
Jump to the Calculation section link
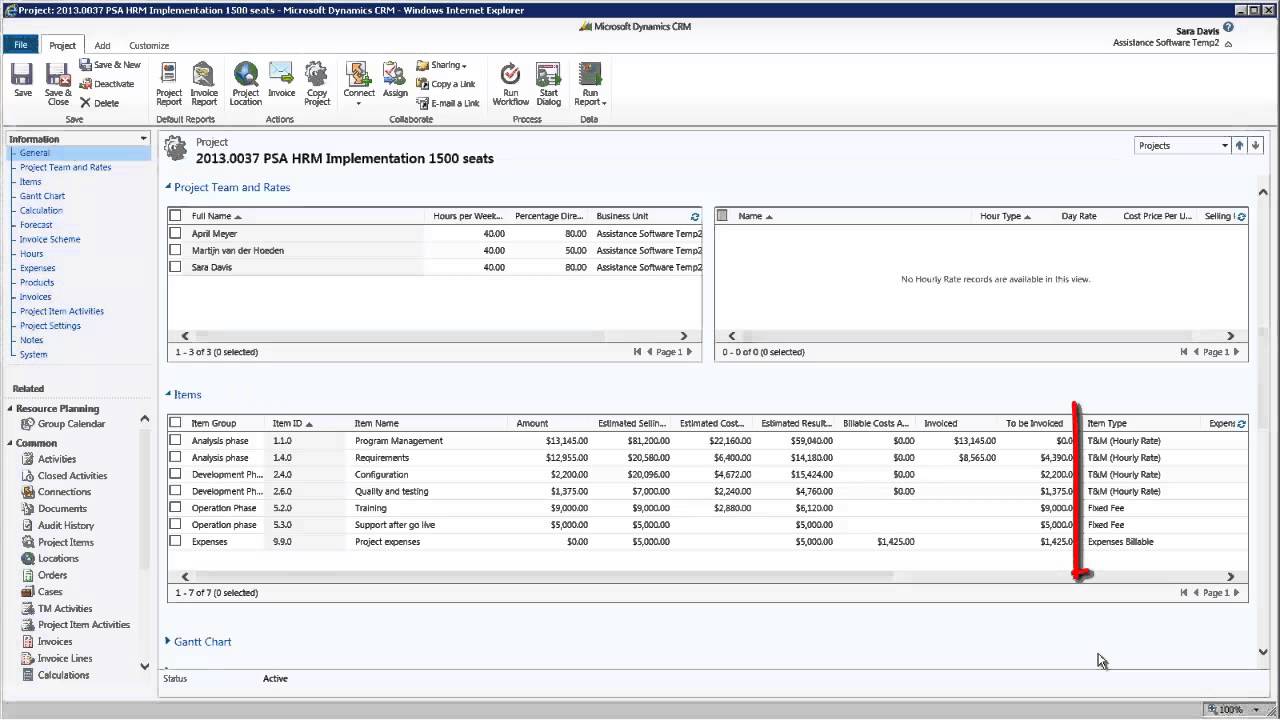[41, 210]
